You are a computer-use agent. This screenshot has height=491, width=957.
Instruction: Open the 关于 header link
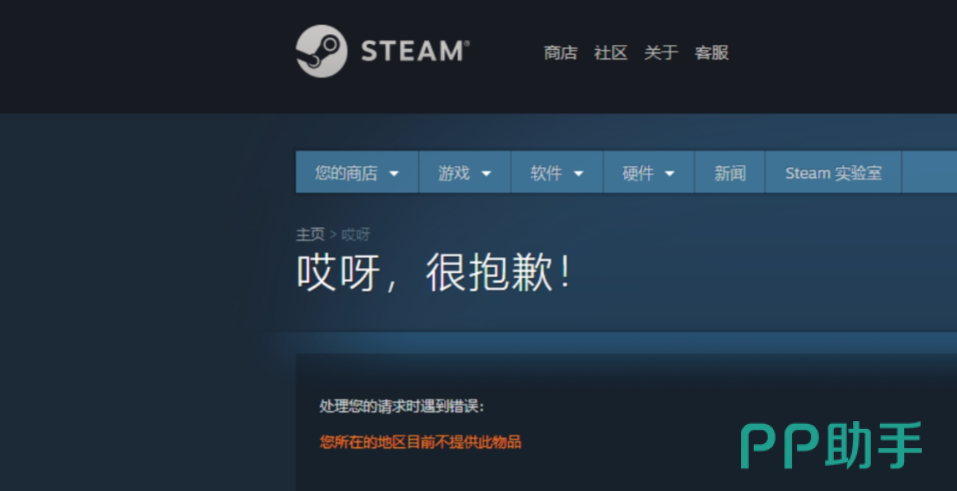[x=661, y=53]
